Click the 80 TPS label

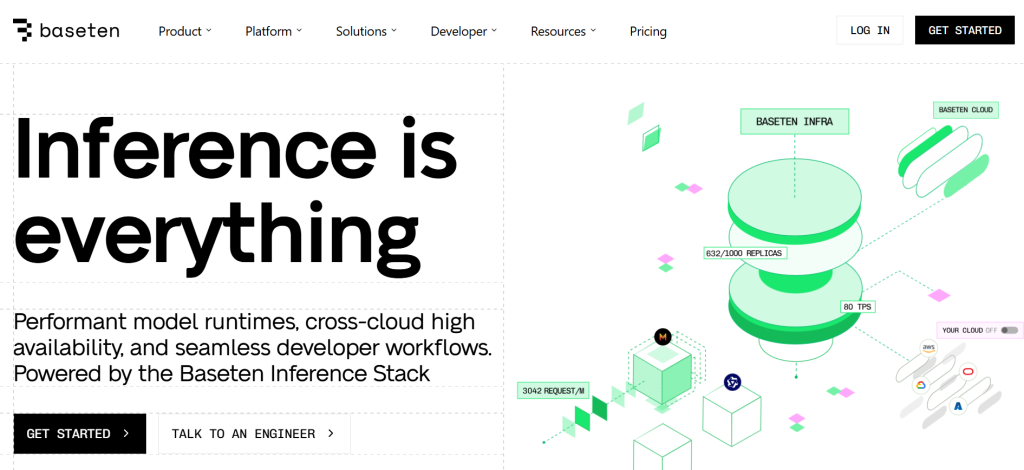pos(857,307)
